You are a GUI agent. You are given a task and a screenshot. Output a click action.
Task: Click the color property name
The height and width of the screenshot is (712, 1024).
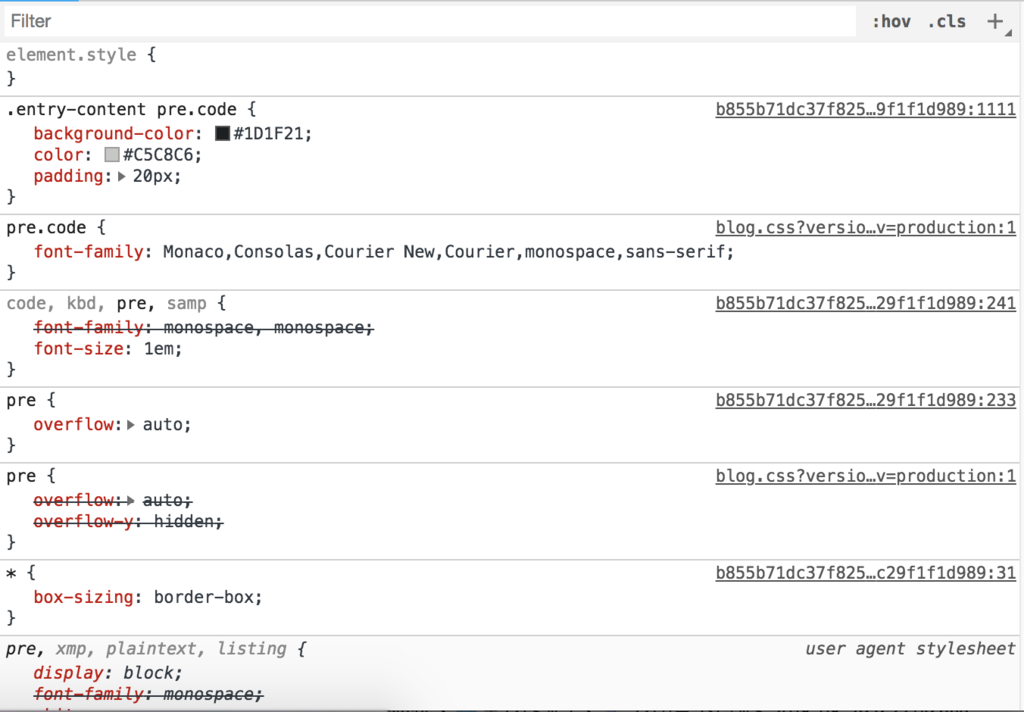(x=59, y=155)
